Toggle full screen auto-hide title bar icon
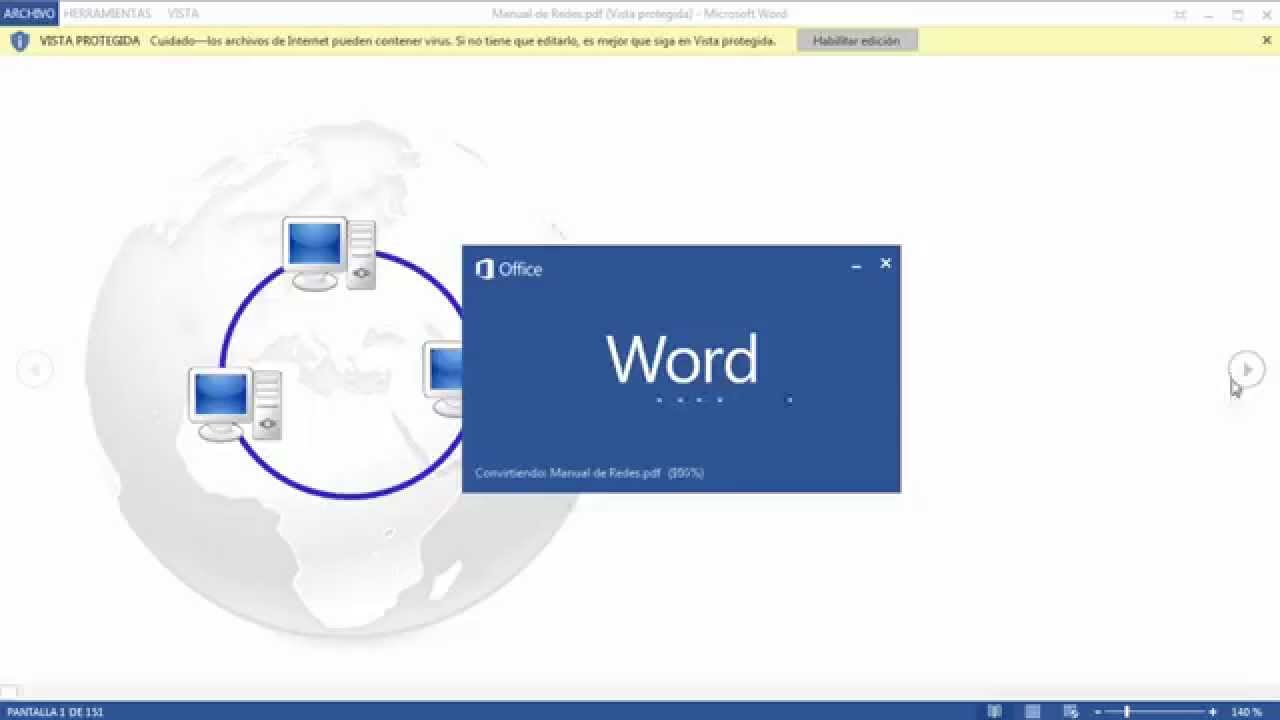The height and width of the screenshot is (720, 1280). click(1180, 14)
